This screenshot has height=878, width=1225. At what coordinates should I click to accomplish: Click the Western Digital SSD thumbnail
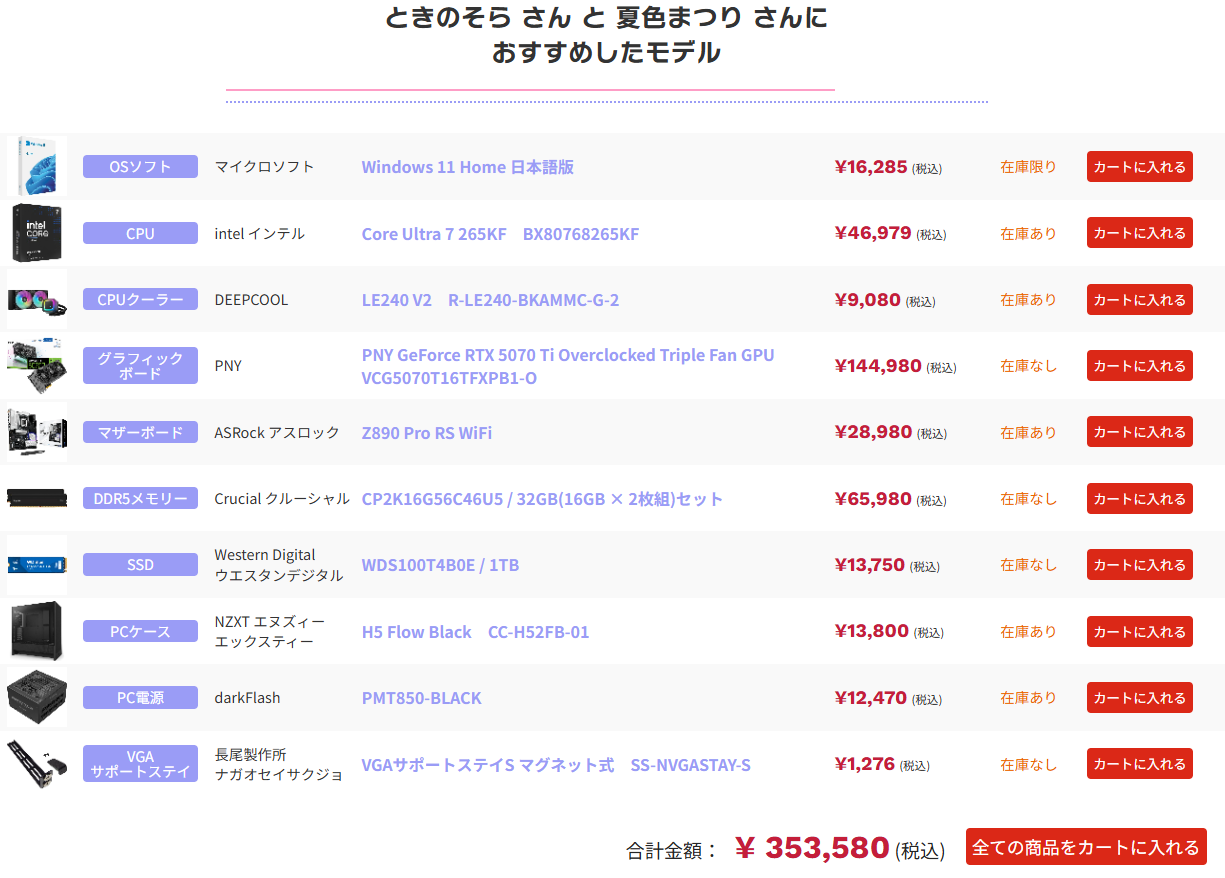pos(37,565)
